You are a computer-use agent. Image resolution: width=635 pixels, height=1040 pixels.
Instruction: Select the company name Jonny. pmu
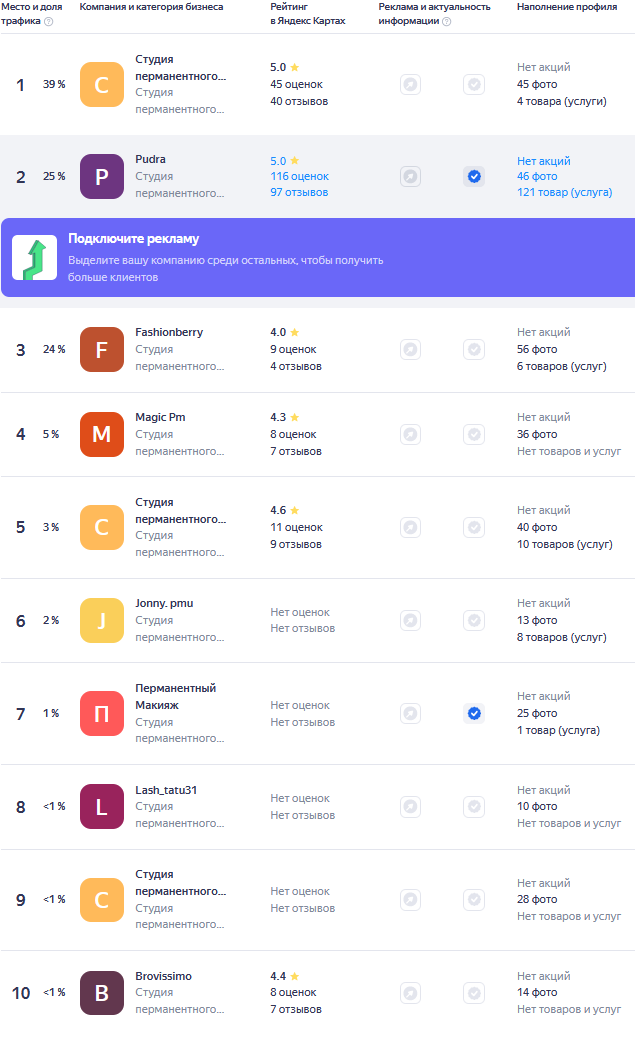tap(164, 604)
